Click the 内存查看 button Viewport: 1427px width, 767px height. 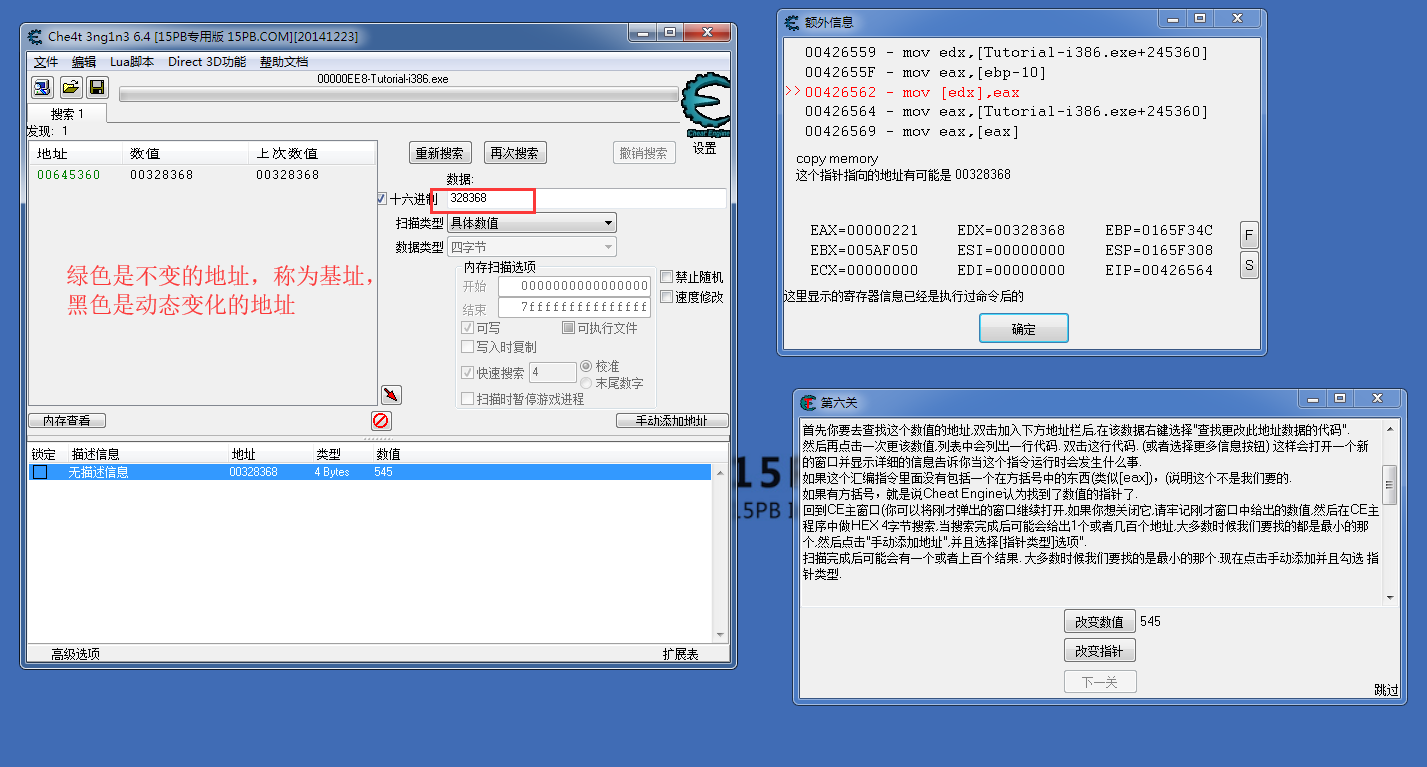click(66, 421)
